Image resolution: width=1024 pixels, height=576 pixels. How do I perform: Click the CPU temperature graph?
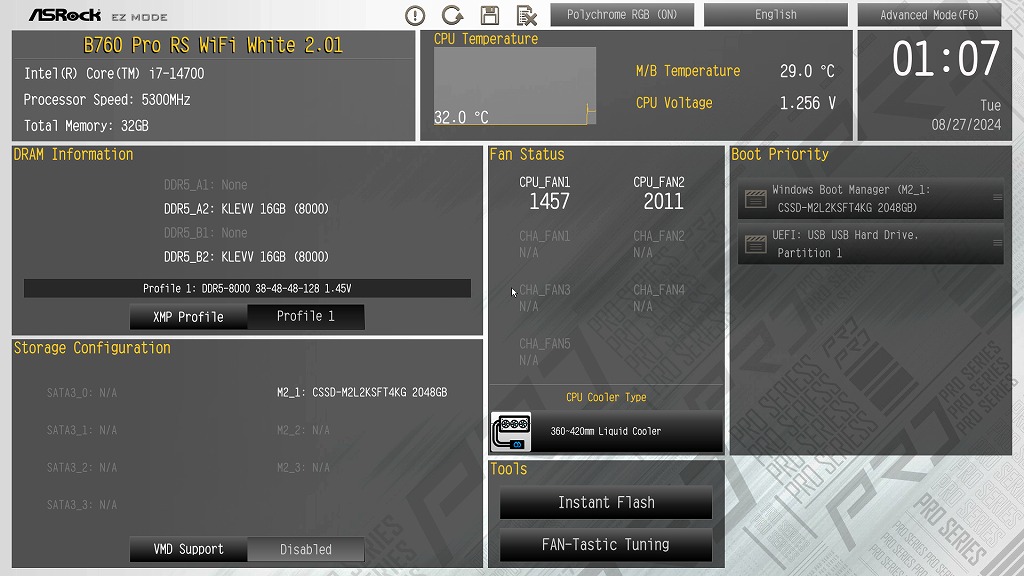515,86
